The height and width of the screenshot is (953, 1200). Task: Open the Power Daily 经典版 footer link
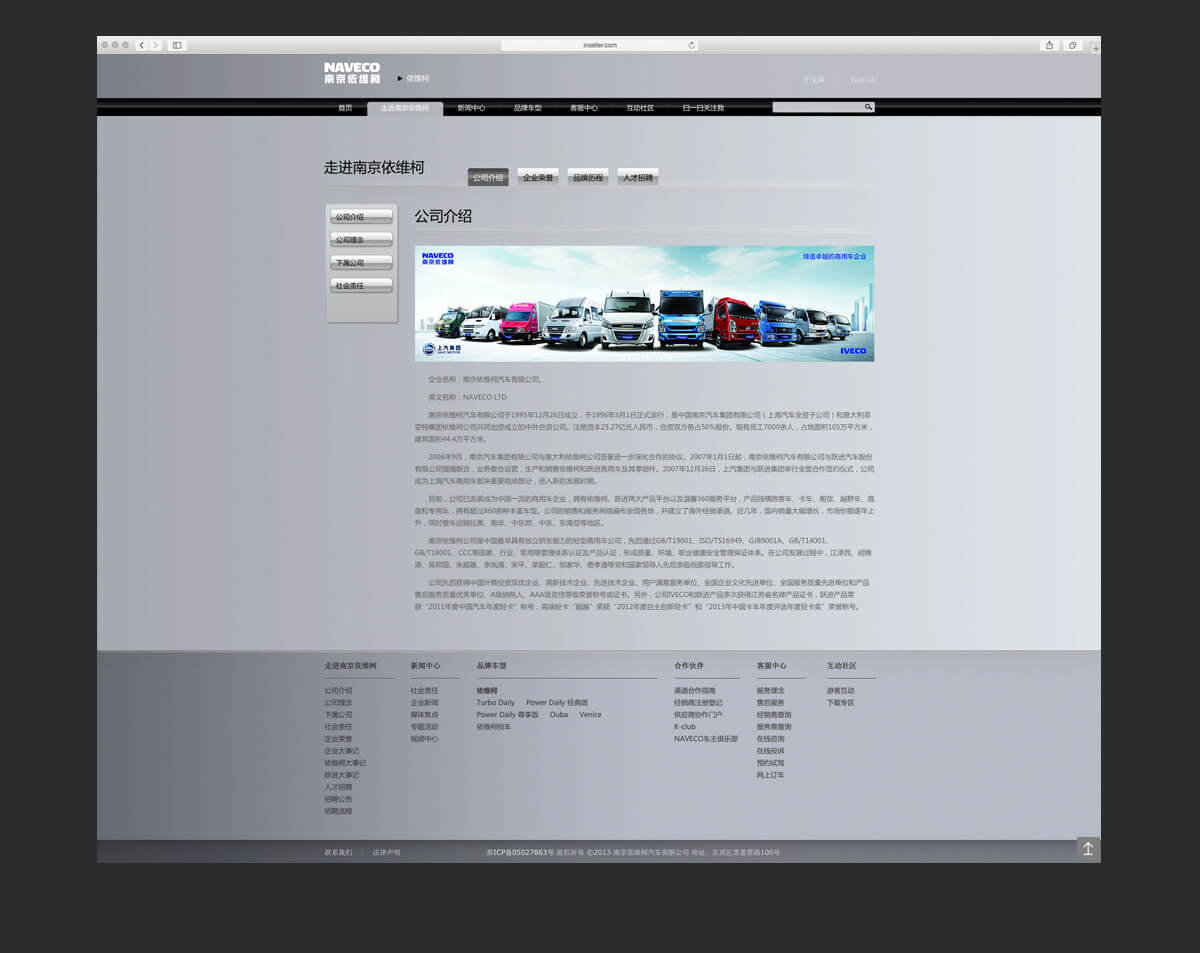557,703
